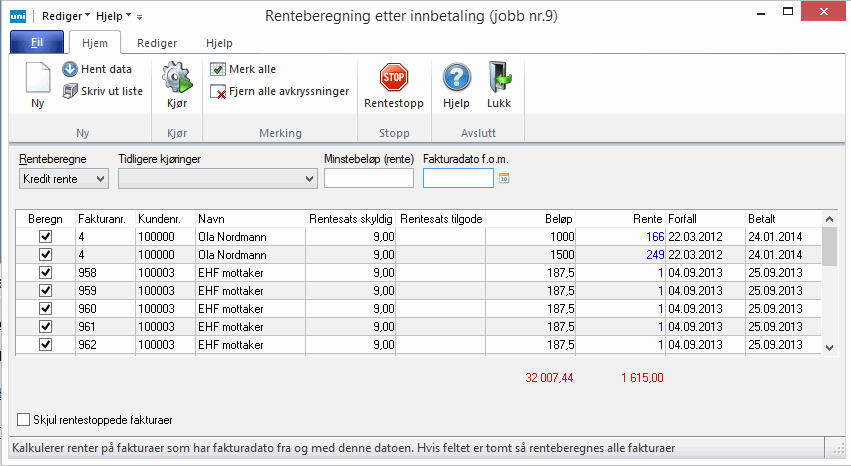851x466 pixels.
Task: Uncheck Beregn for invoice 958
Action: (45, 272)
